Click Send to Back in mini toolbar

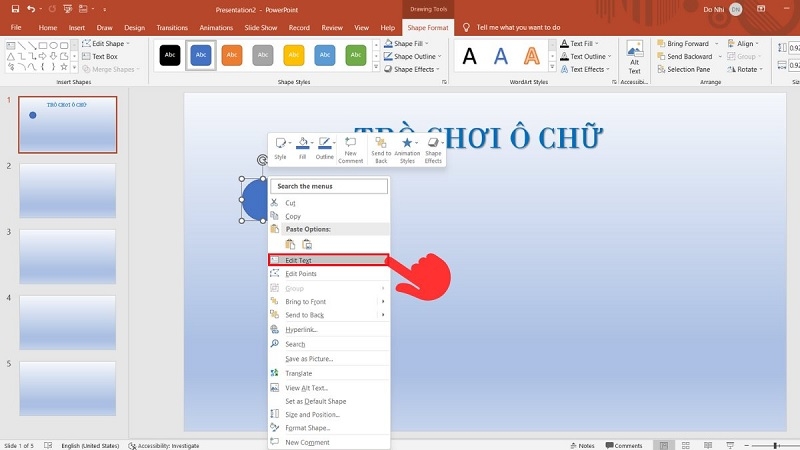(381, 149)
